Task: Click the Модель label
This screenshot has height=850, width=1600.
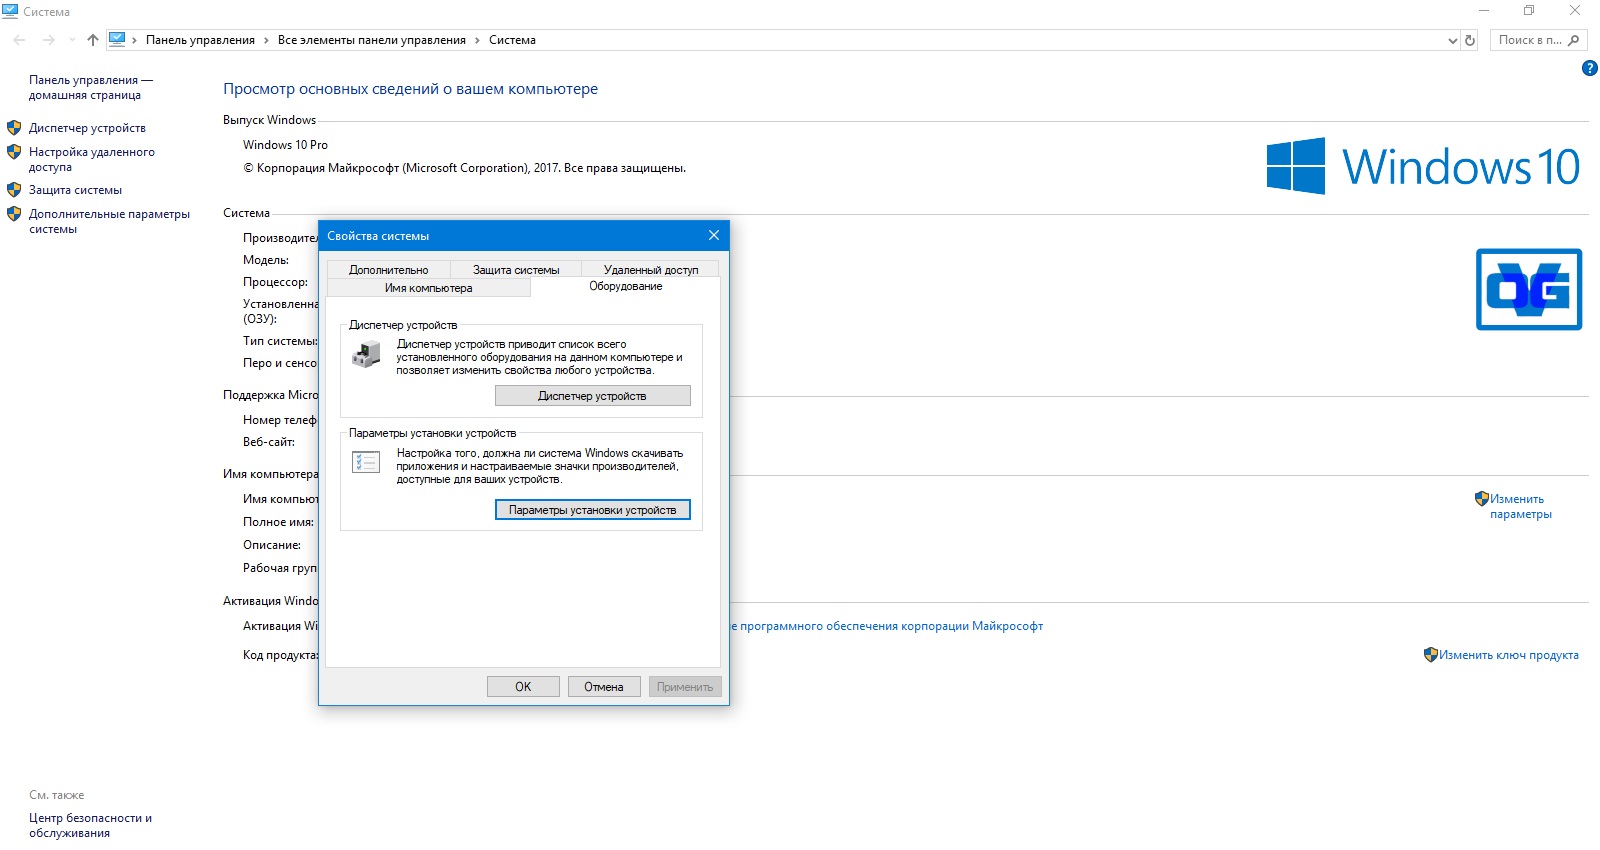Action: [x=266, y=260]
